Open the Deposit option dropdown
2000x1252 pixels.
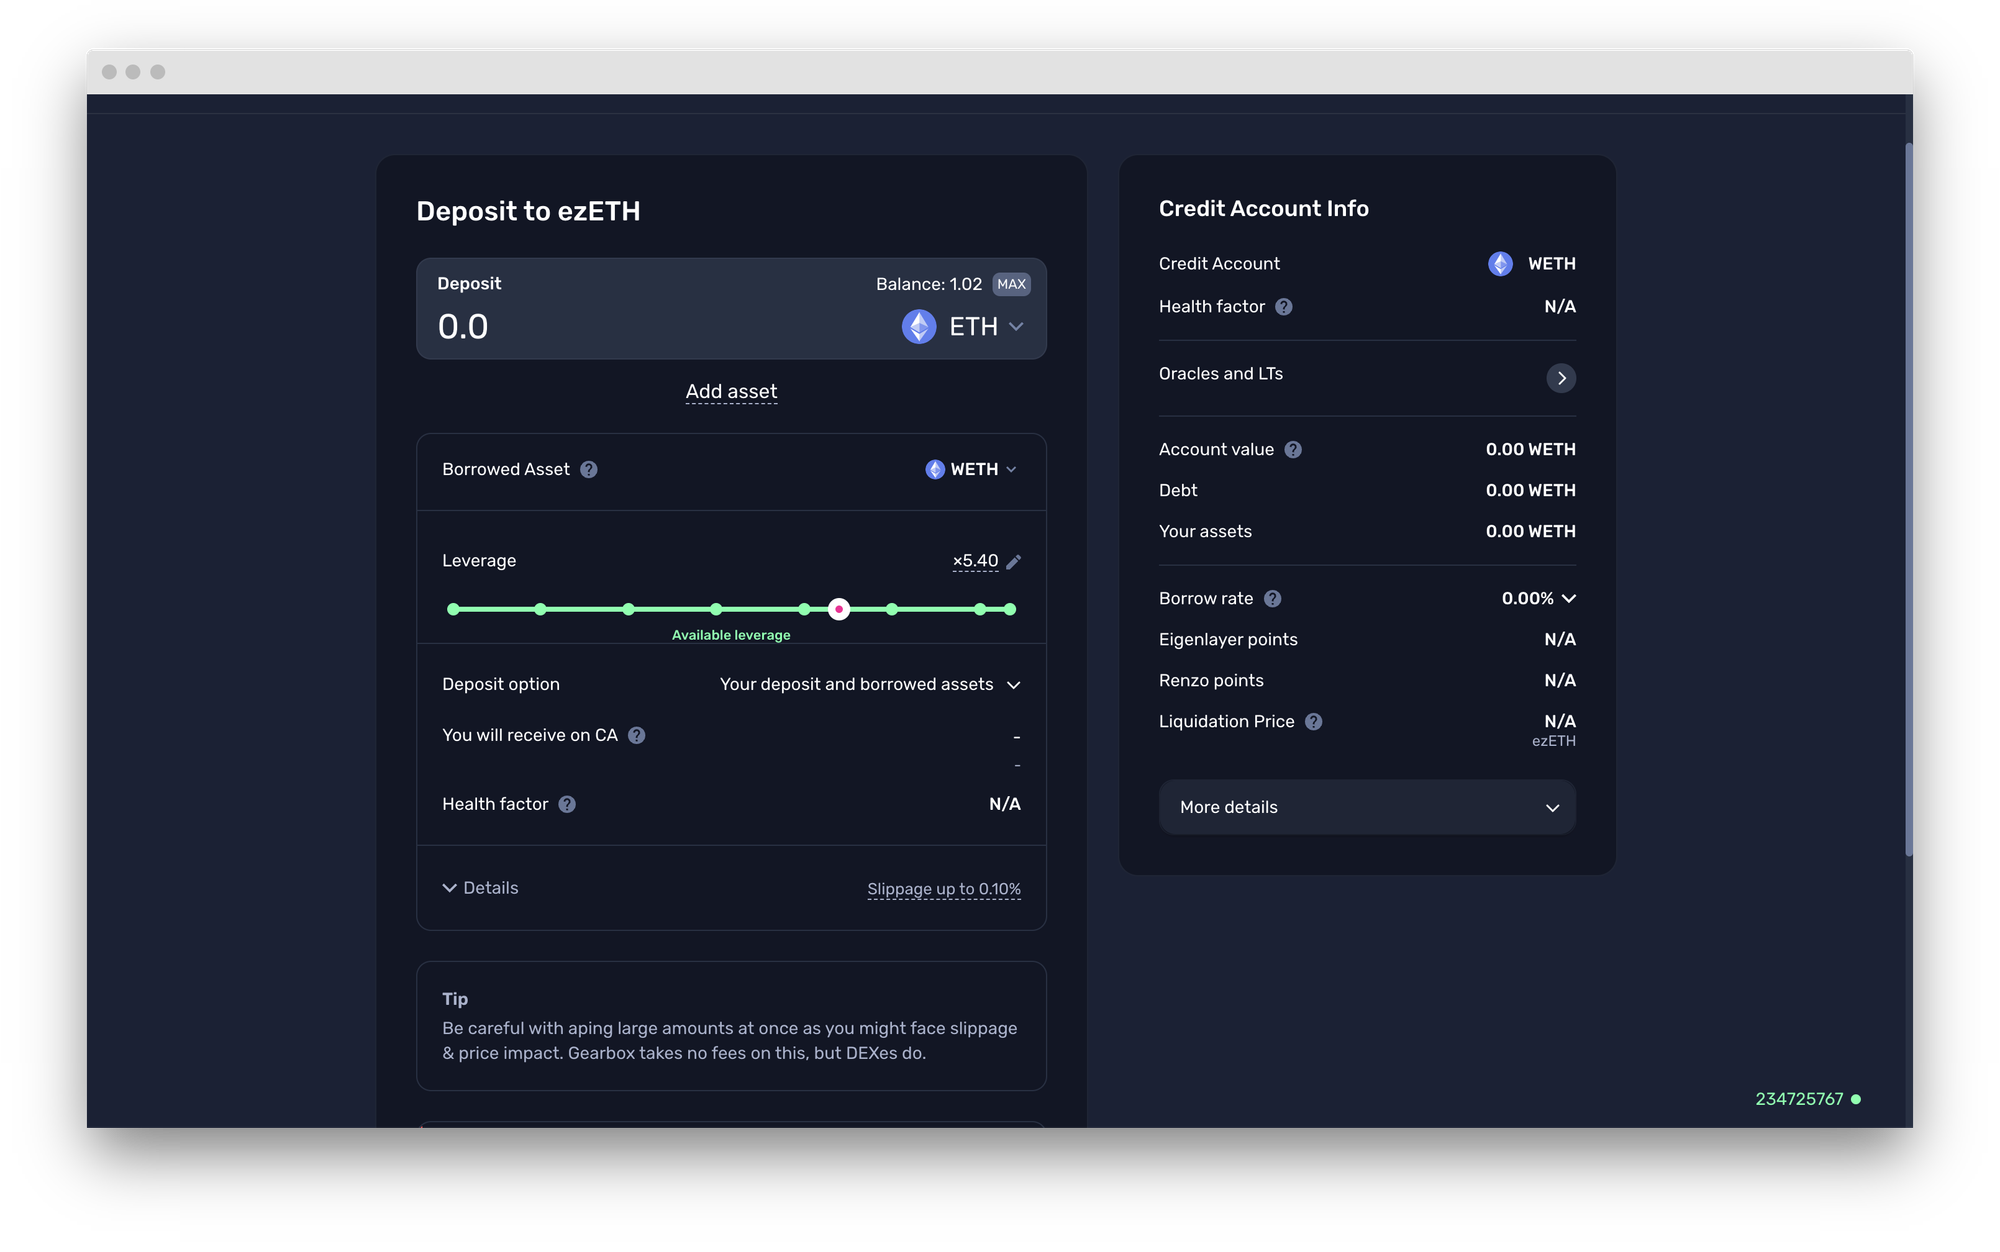click(x=870, y=684)
